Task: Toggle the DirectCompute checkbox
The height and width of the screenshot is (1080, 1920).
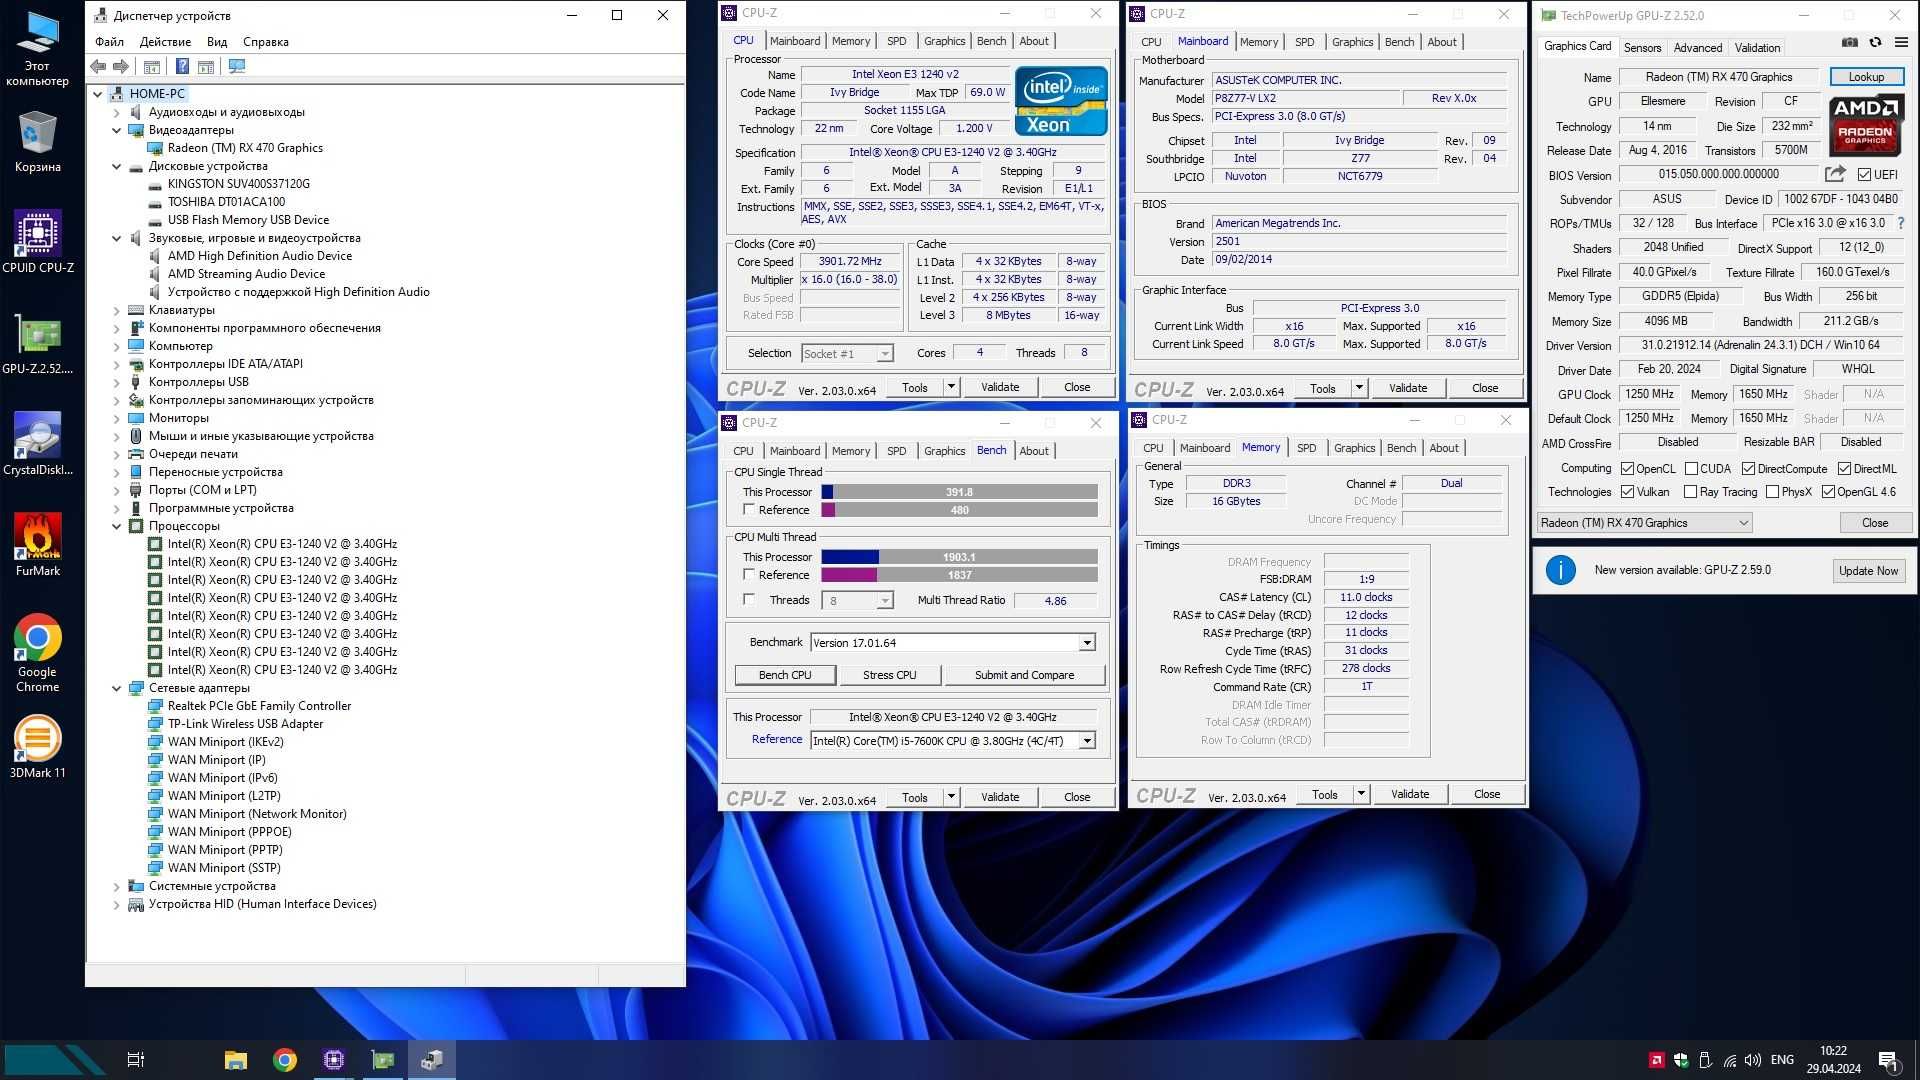Action: (x=1748, y=469)
